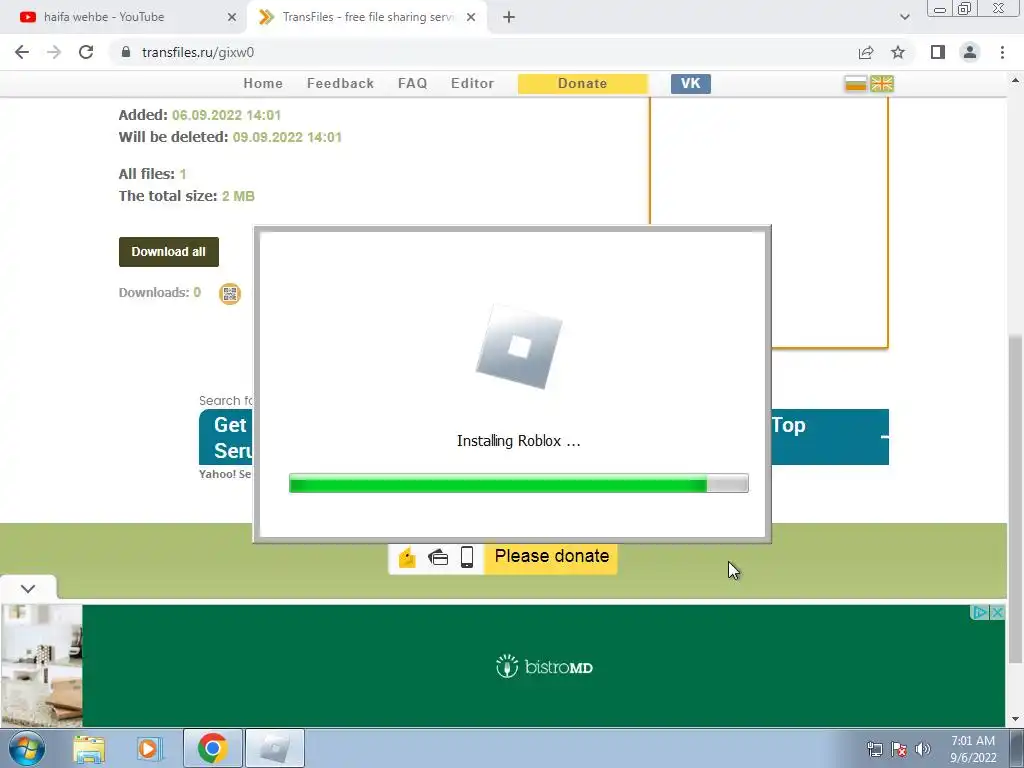Reload the TransFiles page
The height and width of the screenshot is (768, 1024).
click(x=86, y=52)
